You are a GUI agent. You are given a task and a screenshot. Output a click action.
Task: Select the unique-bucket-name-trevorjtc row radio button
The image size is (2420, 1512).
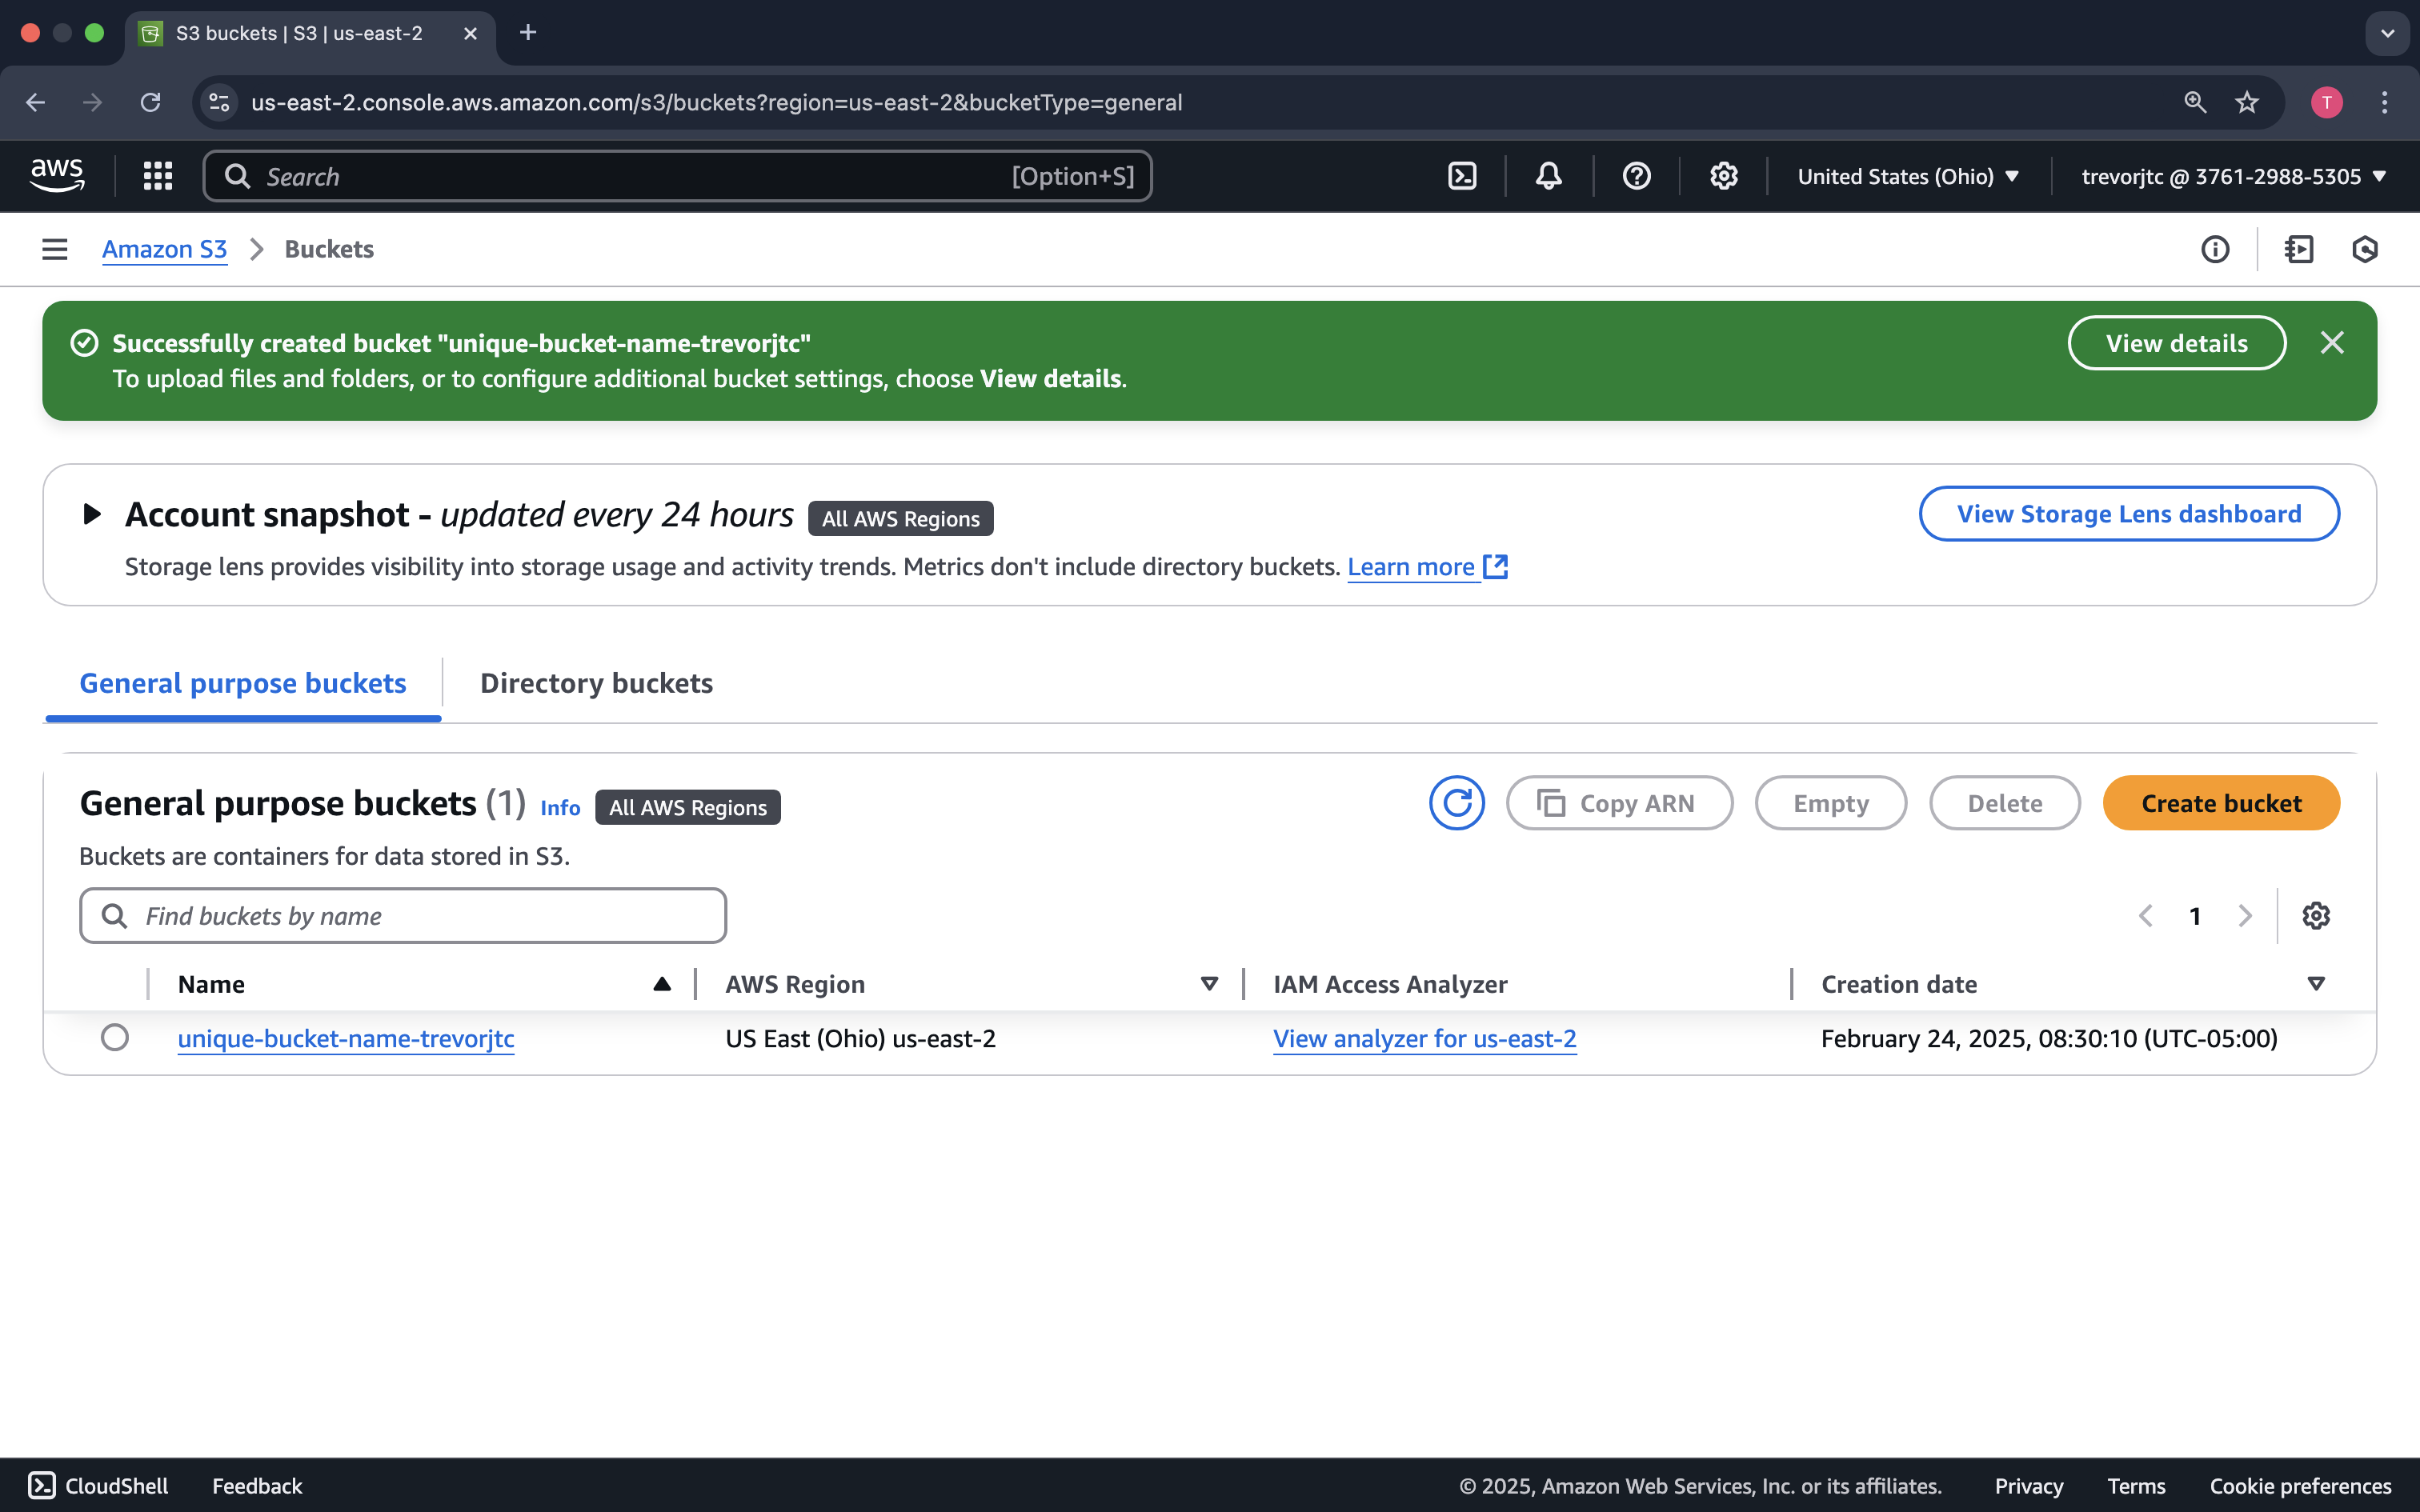coord(115,1038)
